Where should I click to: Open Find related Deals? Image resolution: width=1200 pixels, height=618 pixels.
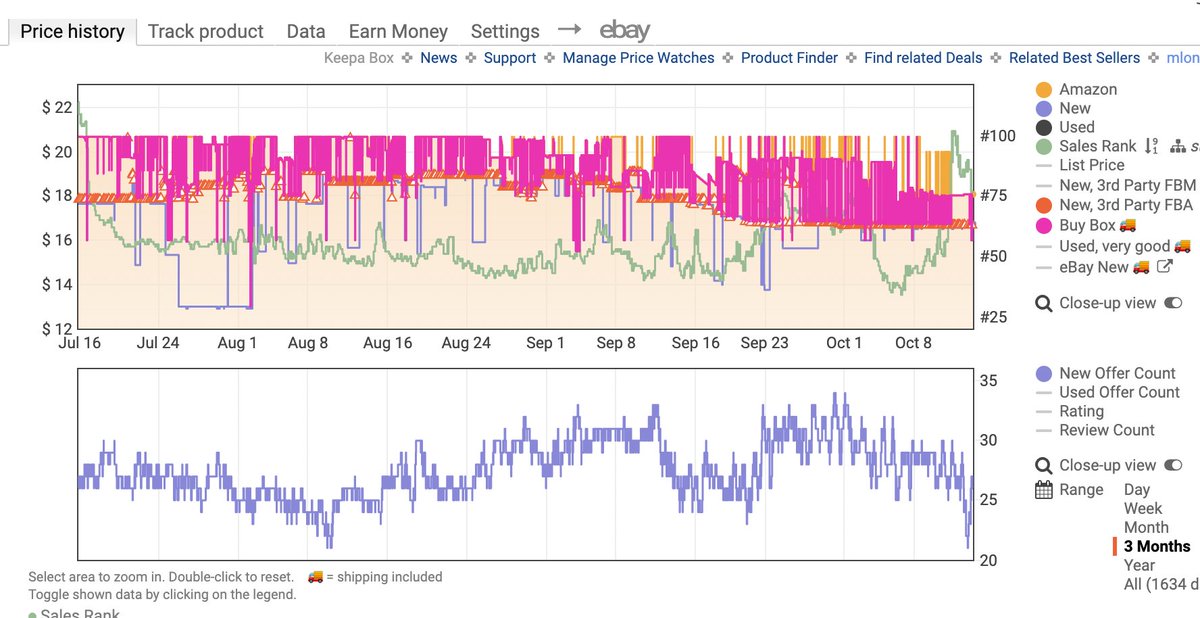pyautogui.click(x=922, y=57)
